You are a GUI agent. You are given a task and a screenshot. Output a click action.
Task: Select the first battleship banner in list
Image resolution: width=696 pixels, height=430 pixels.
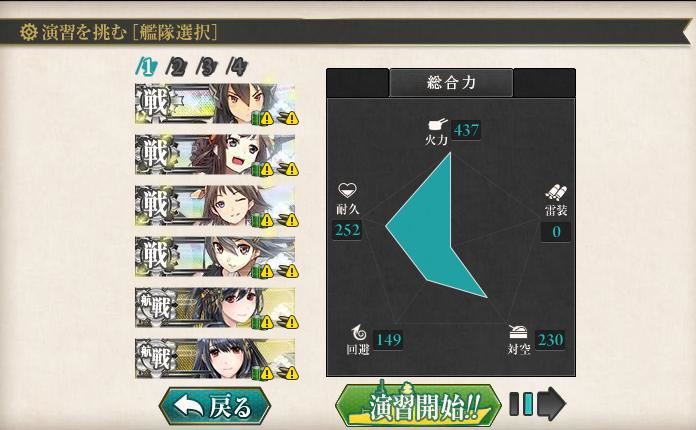point(215,104)
